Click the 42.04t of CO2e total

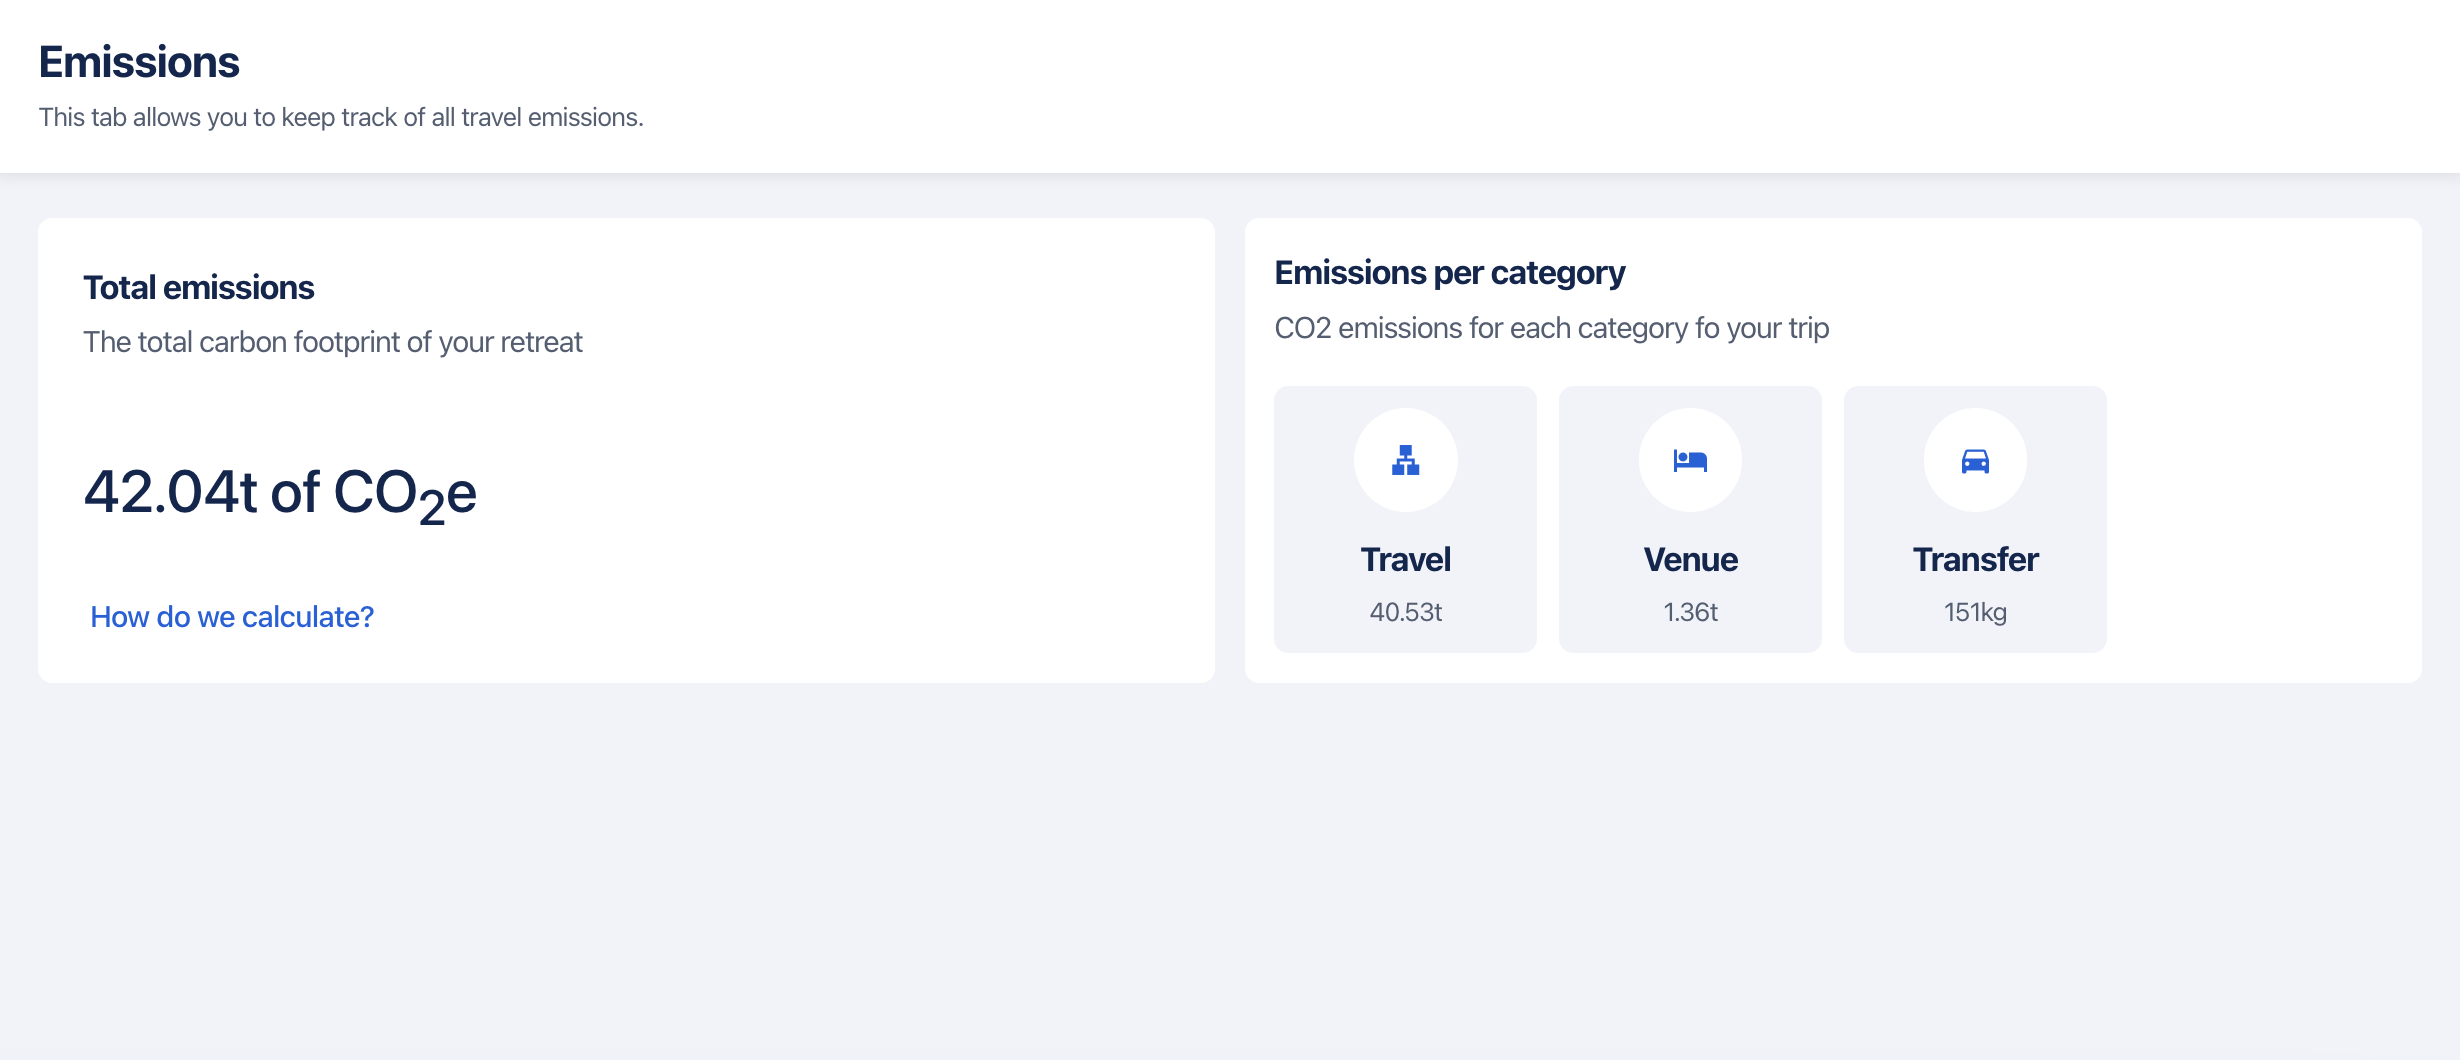tap(280, 493)
